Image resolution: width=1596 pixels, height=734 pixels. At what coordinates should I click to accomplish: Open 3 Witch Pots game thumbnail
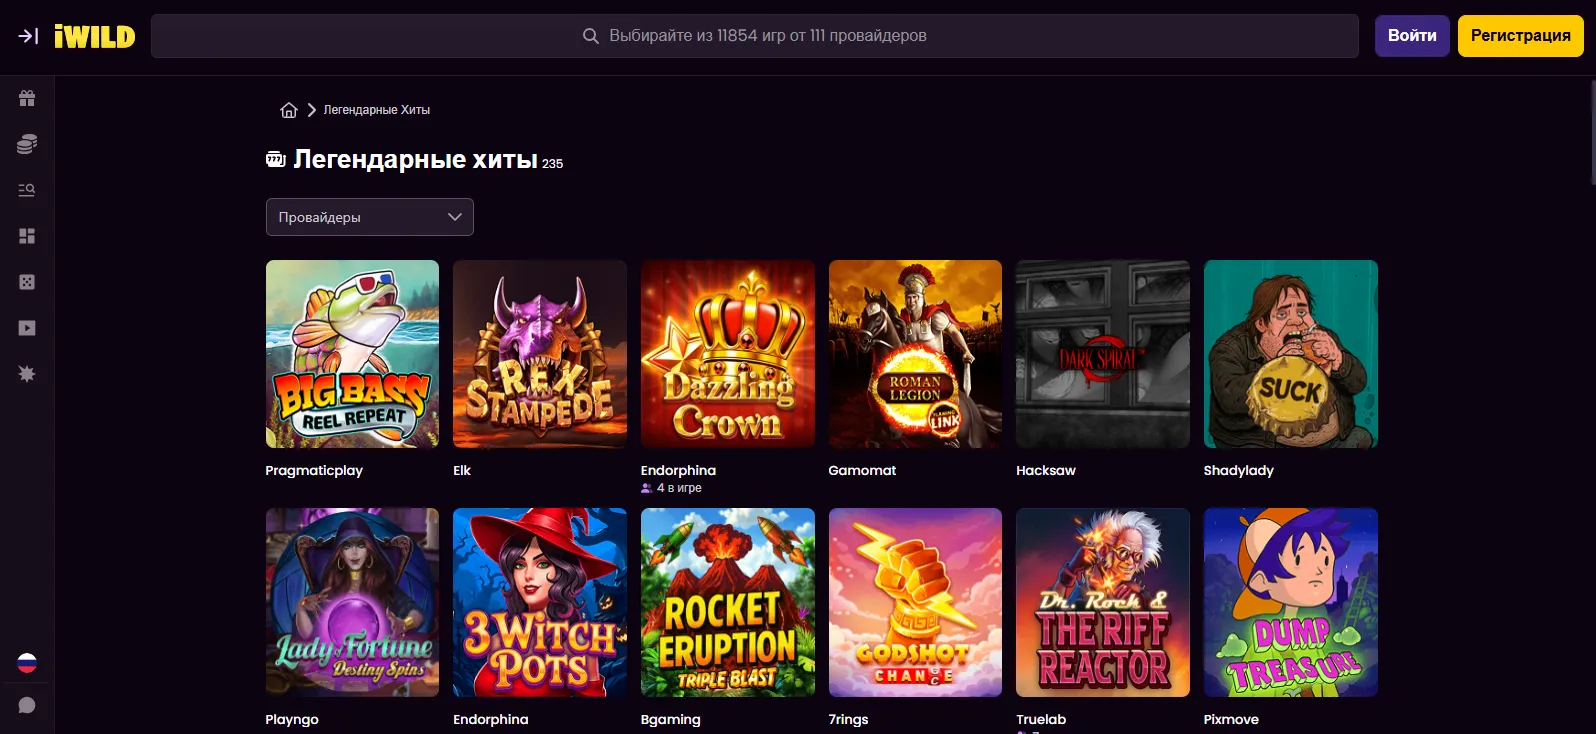pyautogui.click(x=540, y=602)
